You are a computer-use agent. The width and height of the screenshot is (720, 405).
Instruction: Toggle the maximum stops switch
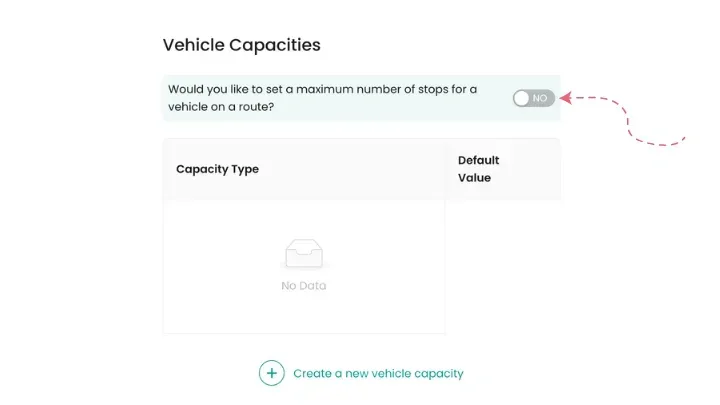(x=533, y=98)
